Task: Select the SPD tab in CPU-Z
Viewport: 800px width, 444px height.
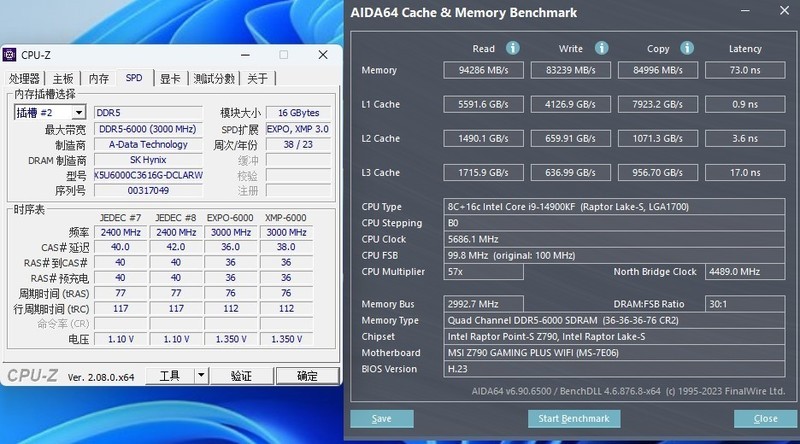Action: (134, 78)
